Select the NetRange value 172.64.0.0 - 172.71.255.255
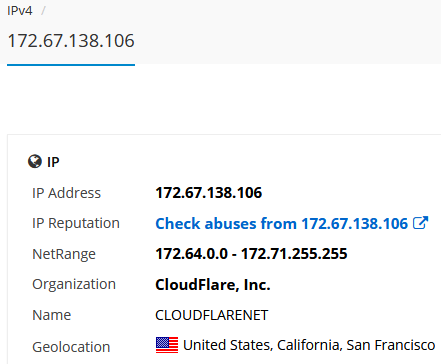 (251, 254)
